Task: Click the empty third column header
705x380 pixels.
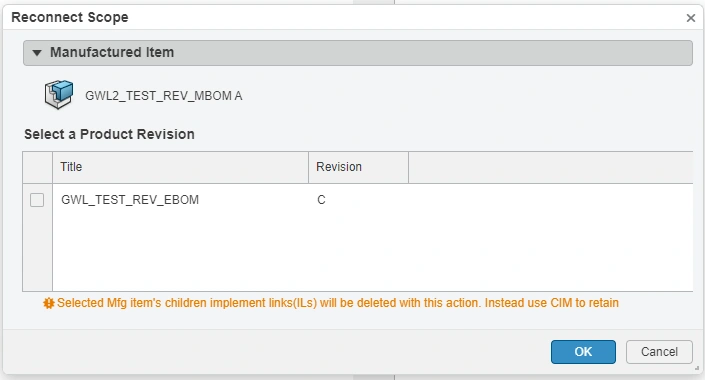Action: point(550,167)
